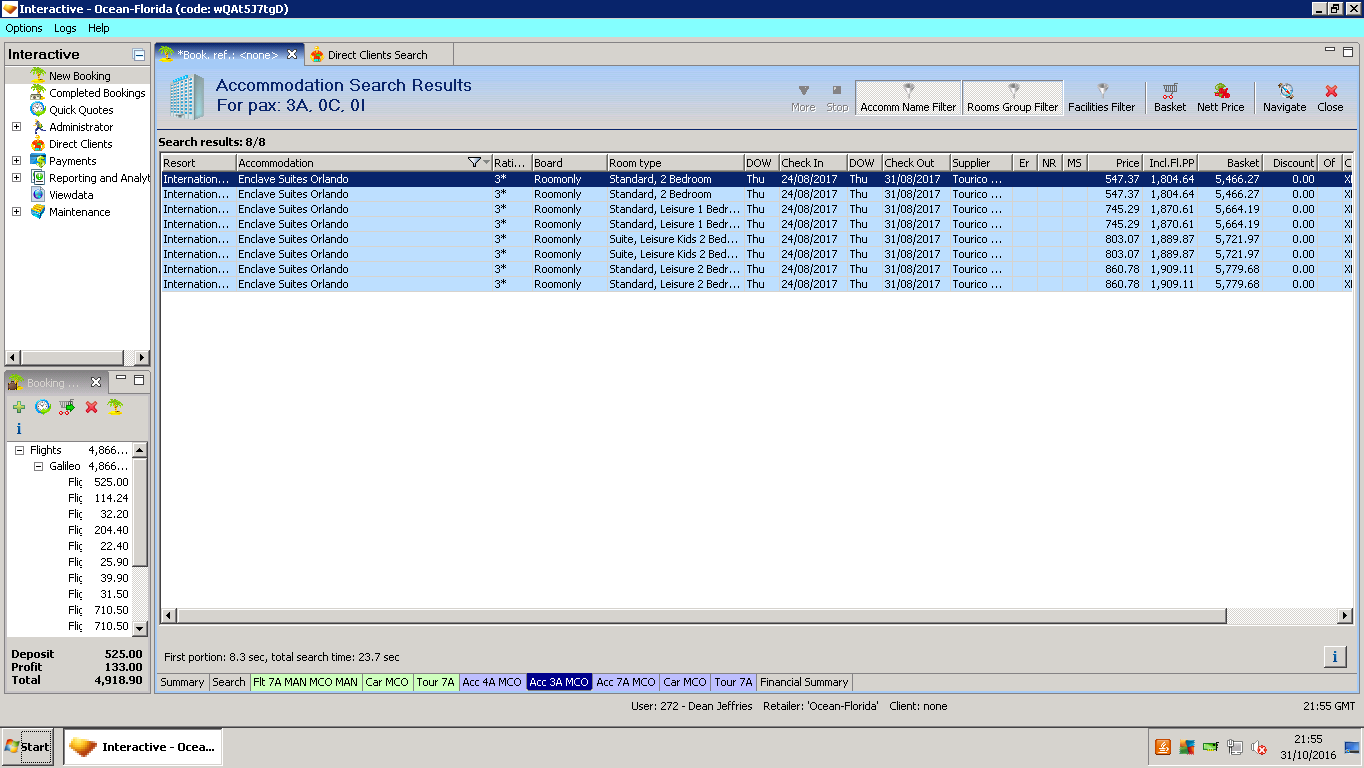Expand the Payments node
The height and width of the screenshot is (768, 1364).
pos(16,161)
